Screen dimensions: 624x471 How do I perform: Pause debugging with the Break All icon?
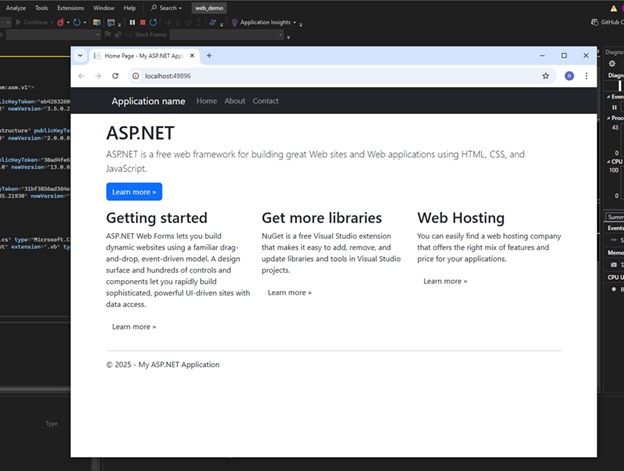point(133,22)
